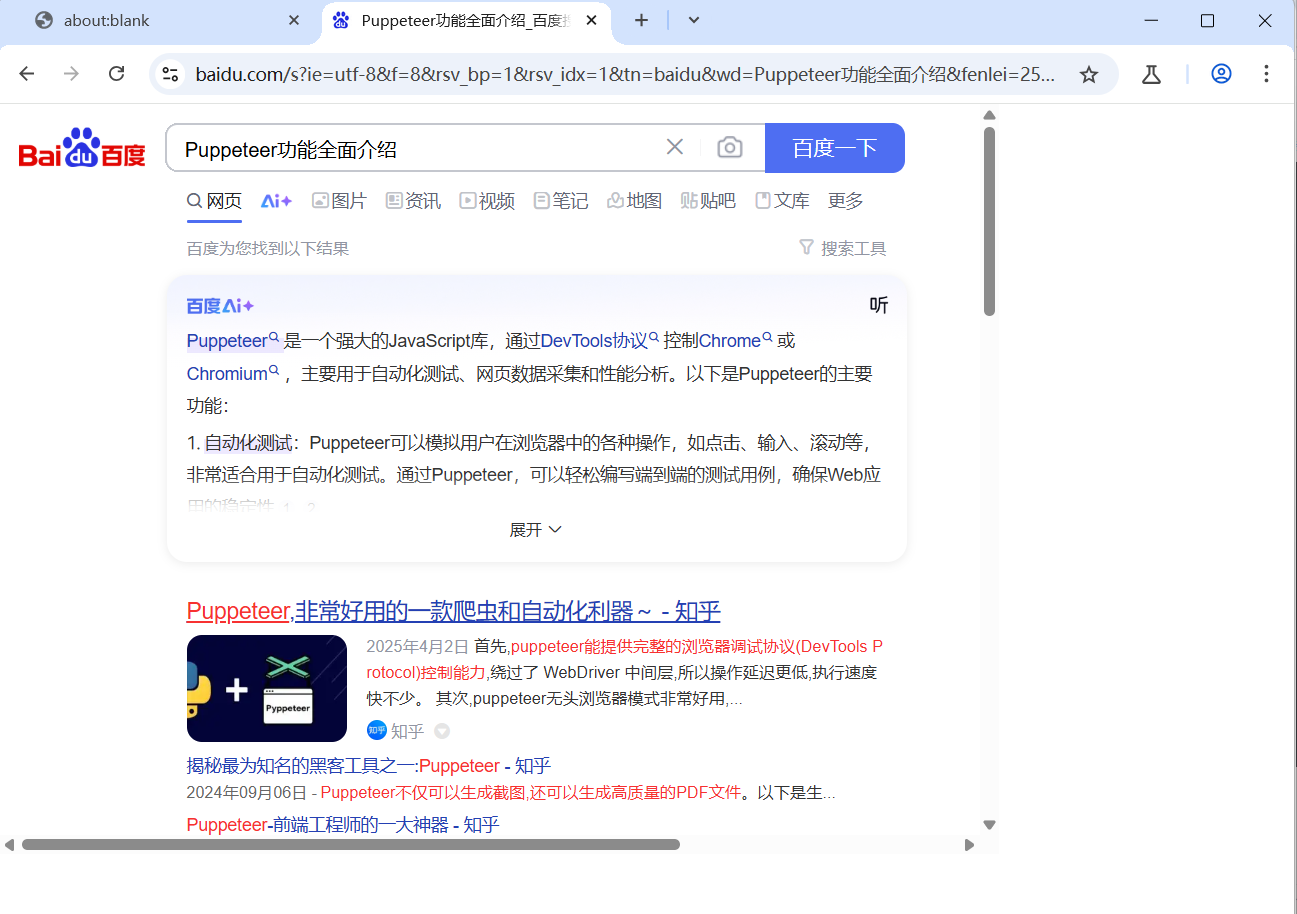Close the Puppeteer功能全面介绍 tab
1297x914 pixels.
click(592, 20)
